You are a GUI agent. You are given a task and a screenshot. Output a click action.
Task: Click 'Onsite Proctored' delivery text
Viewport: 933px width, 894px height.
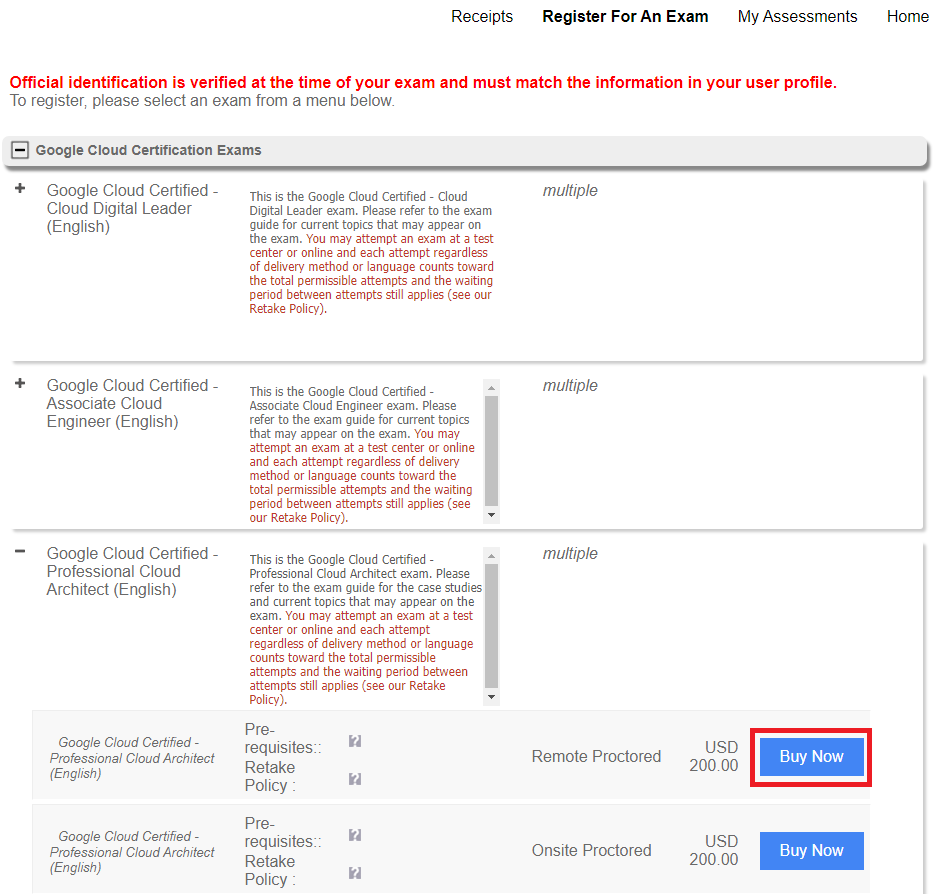pyautogui.click(x=591, y=850)
